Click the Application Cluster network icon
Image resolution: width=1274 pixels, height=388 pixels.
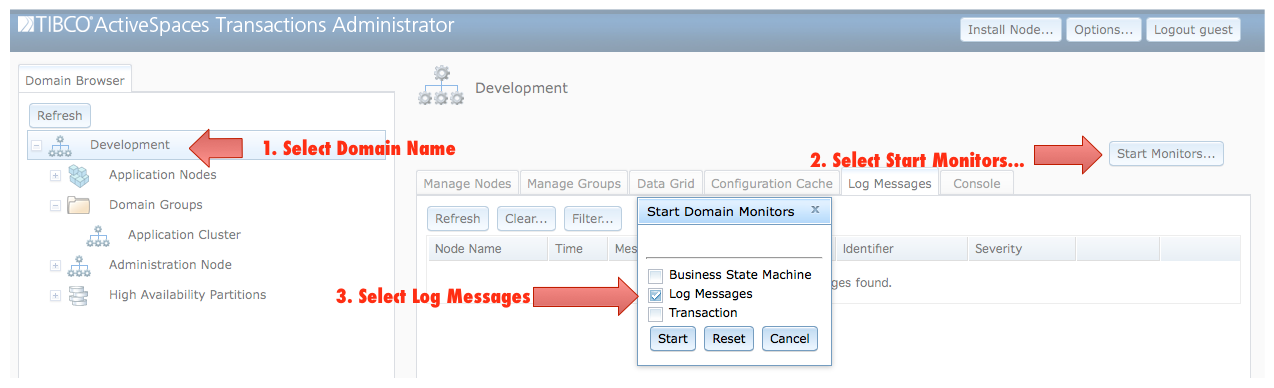pos(98,235)
